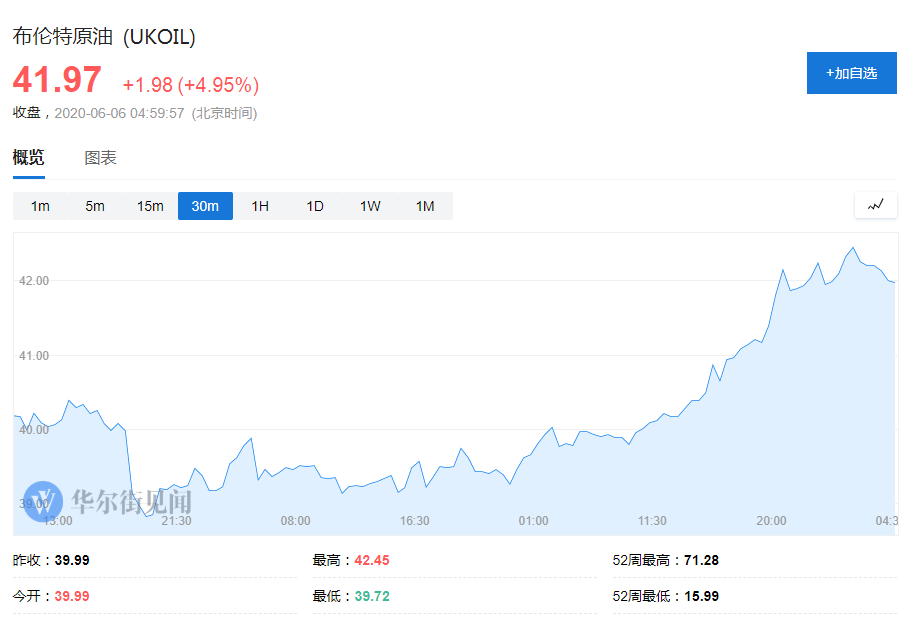Click the change value +1.98 (+4.95%)
The width and height of the screenshot is (919, 628).
190,85
